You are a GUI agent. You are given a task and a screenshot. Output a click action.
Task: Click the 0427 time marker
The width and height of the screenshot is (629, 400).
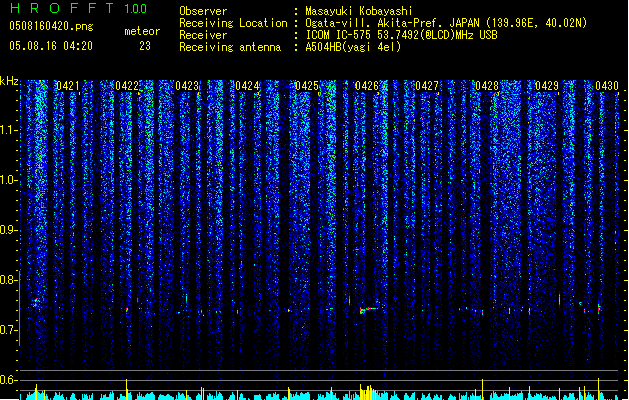[x=427, y=86]
